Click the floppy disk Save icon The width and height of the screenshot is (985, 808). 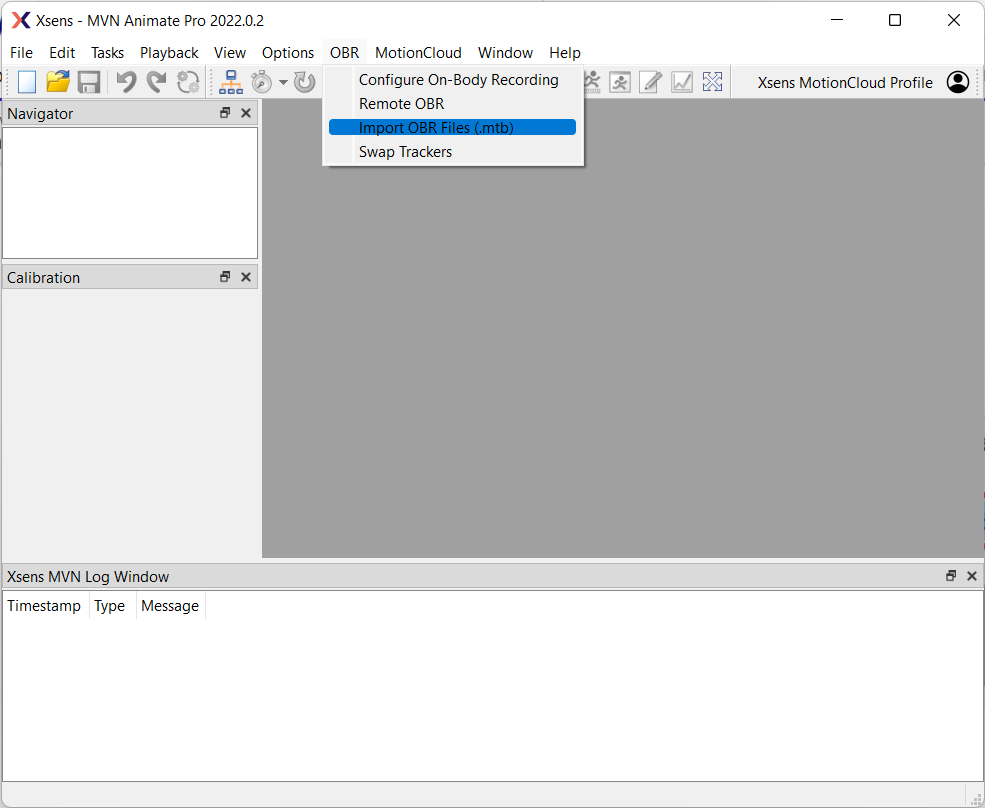tap(89, 82)
